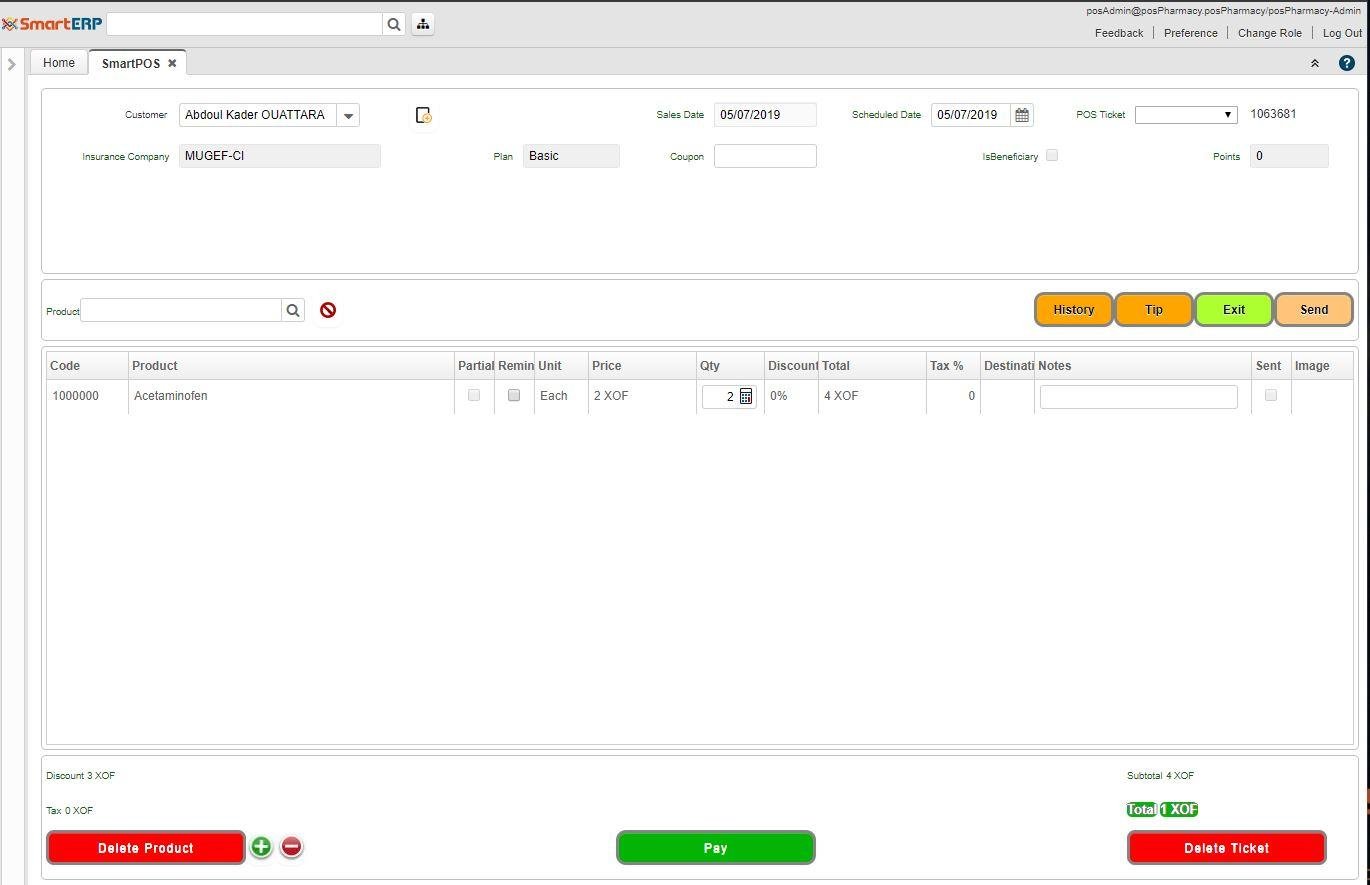
Task: Click the Subtotal 4 XOF text
Action: 1160,776
